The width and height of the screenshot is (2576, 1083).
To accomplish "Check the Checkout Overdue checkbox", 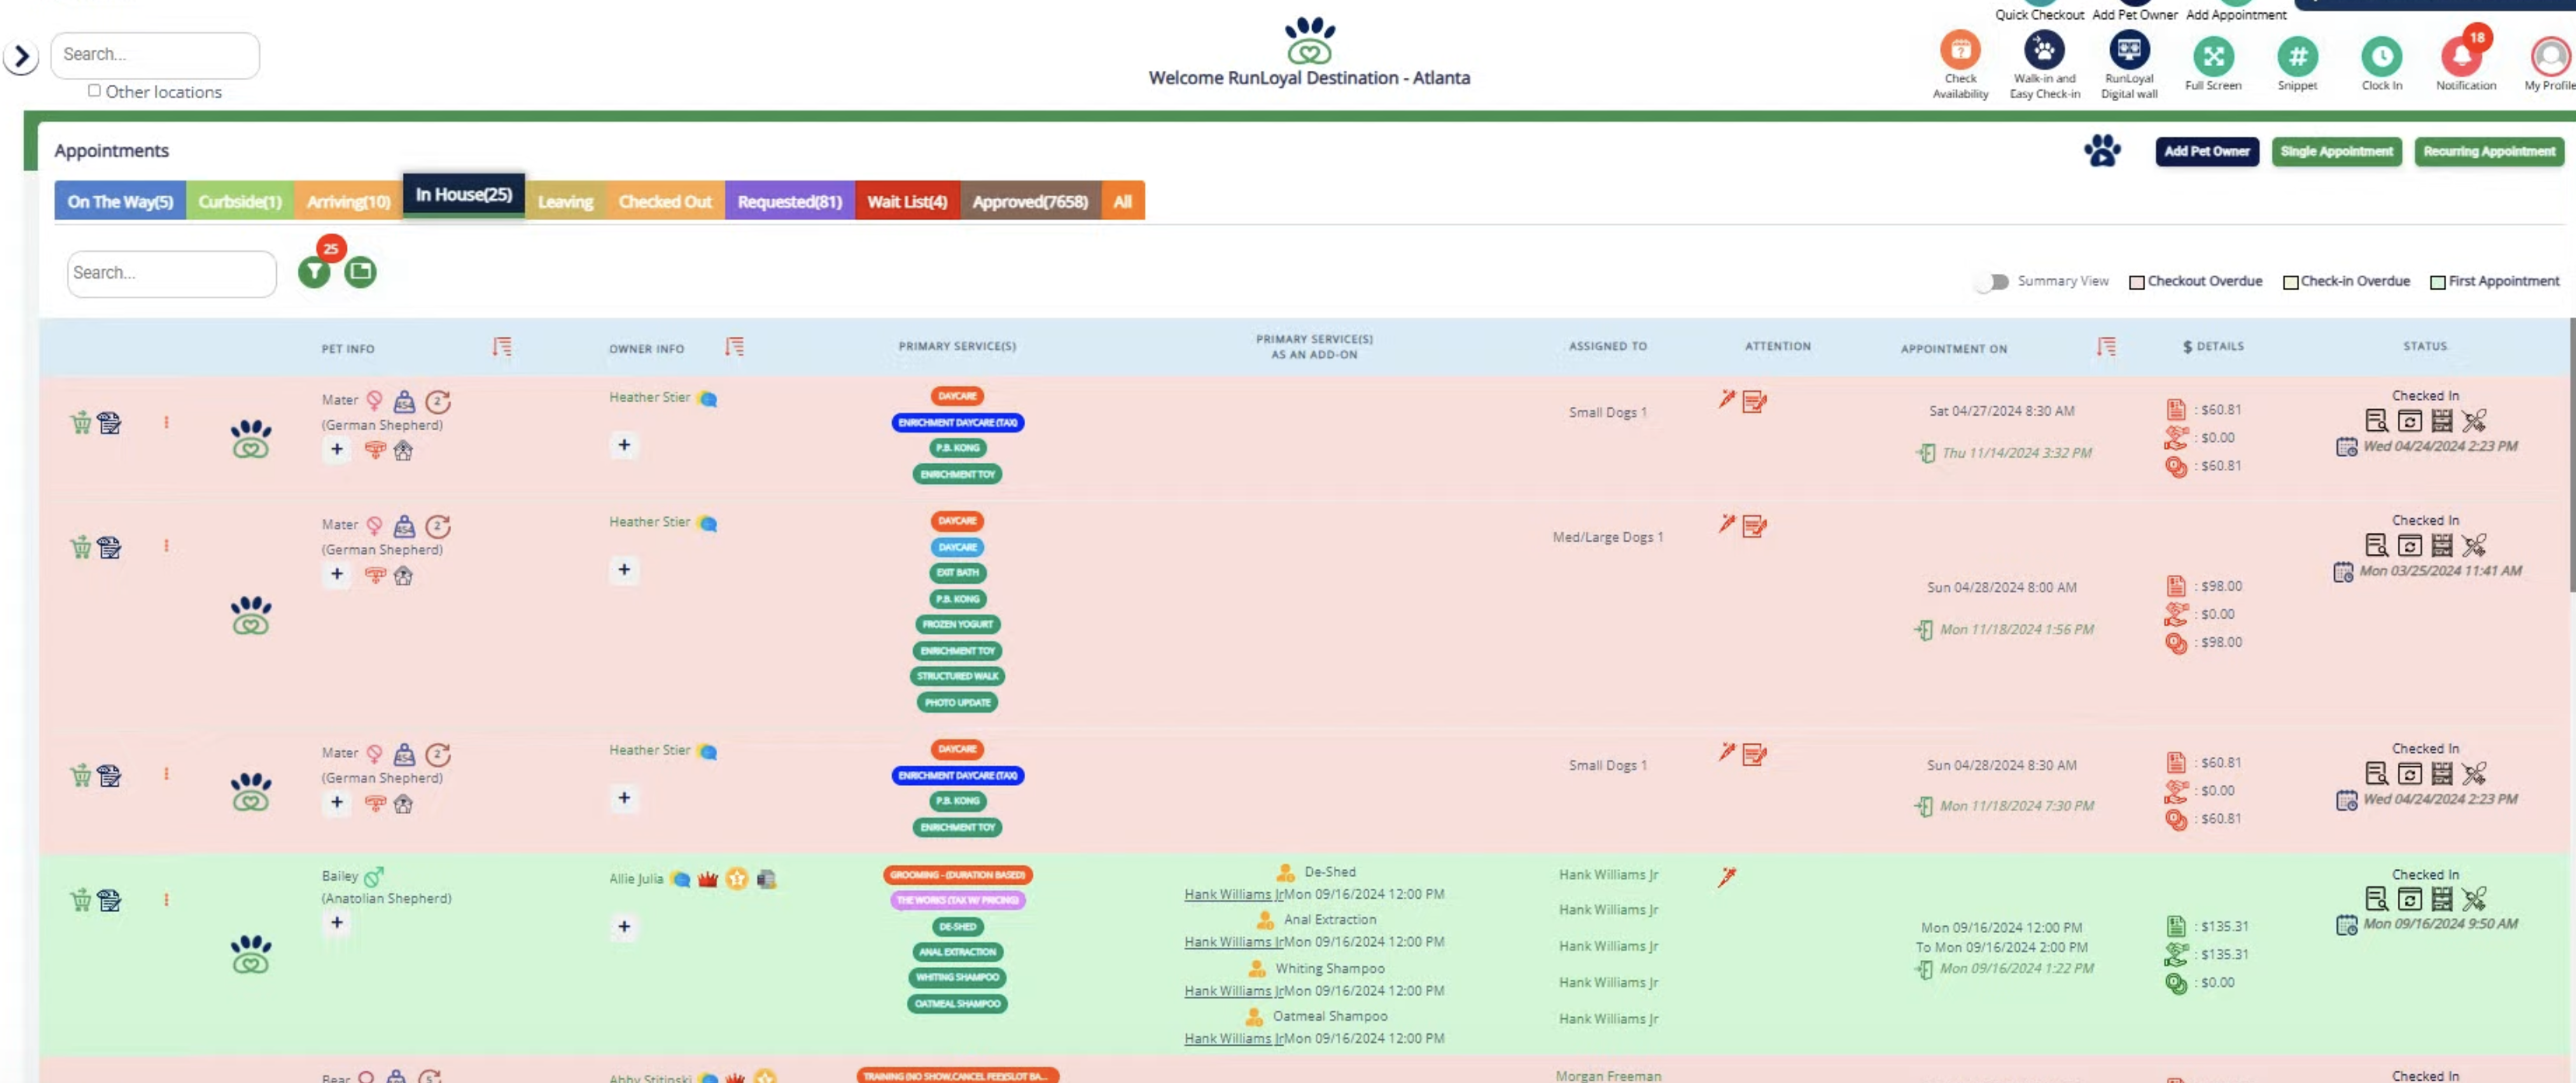I will pyautogui.click(x=2137, y=282).
